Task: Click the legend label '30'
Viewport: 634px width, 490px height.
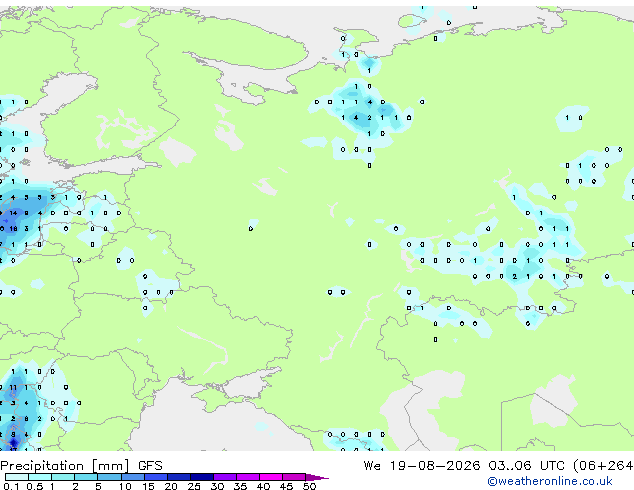Action: [x=217, y=486]
